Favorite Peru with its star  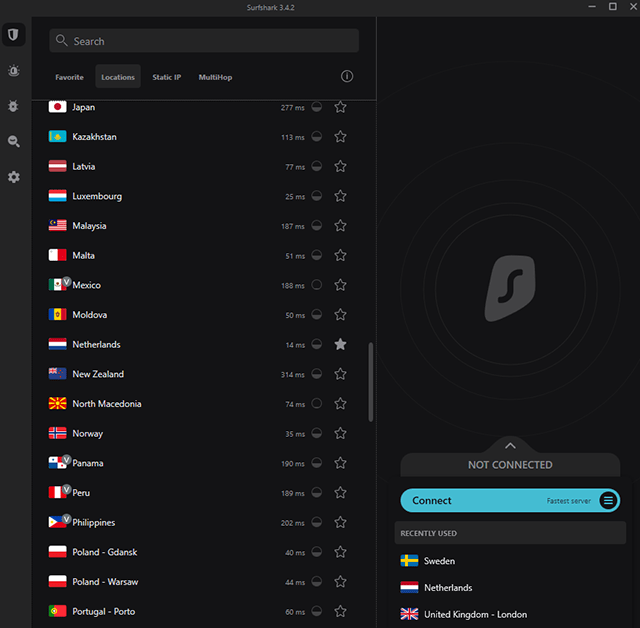(340, 493)
